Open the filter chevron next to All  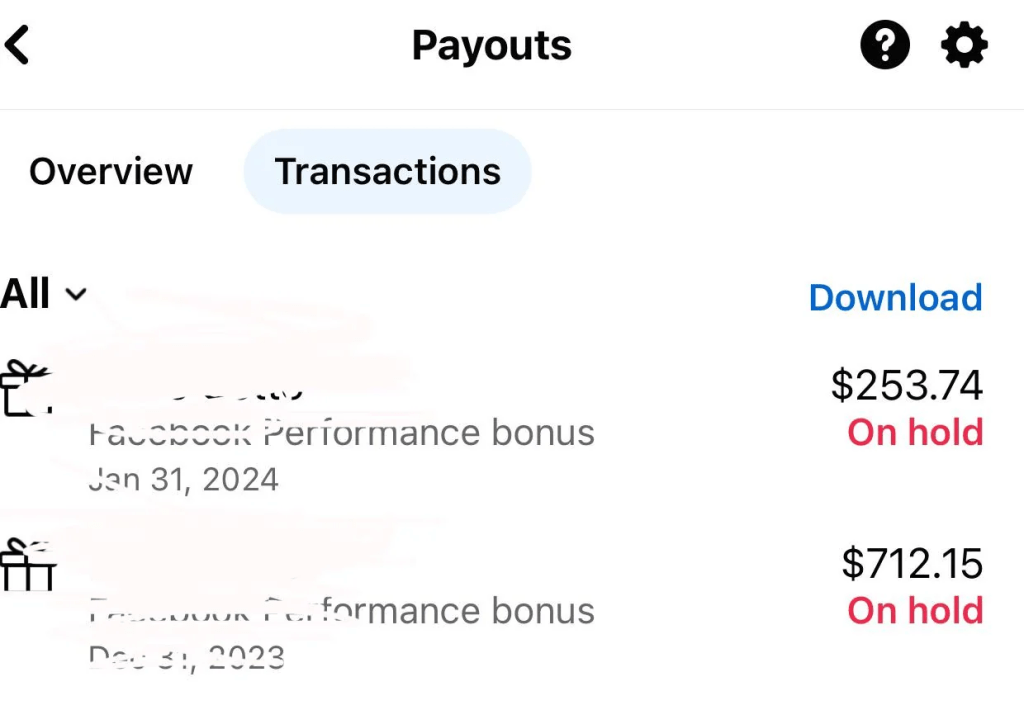[76, 295]
